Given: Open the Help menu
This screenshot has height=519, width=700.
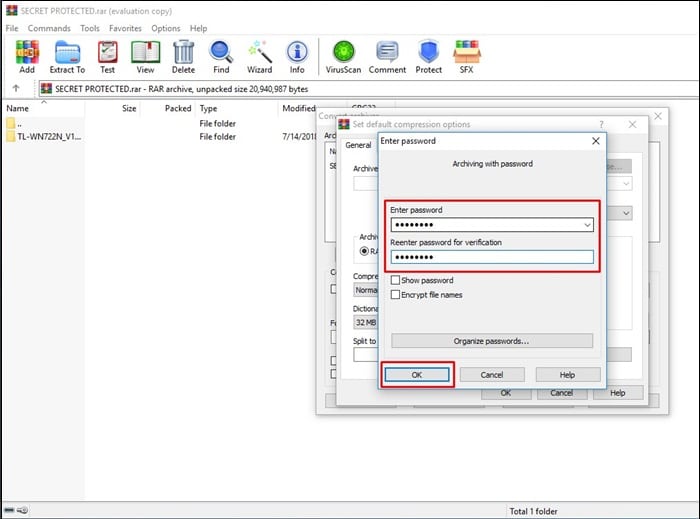Looking at the screenshot, I should [x=198, y=28].
